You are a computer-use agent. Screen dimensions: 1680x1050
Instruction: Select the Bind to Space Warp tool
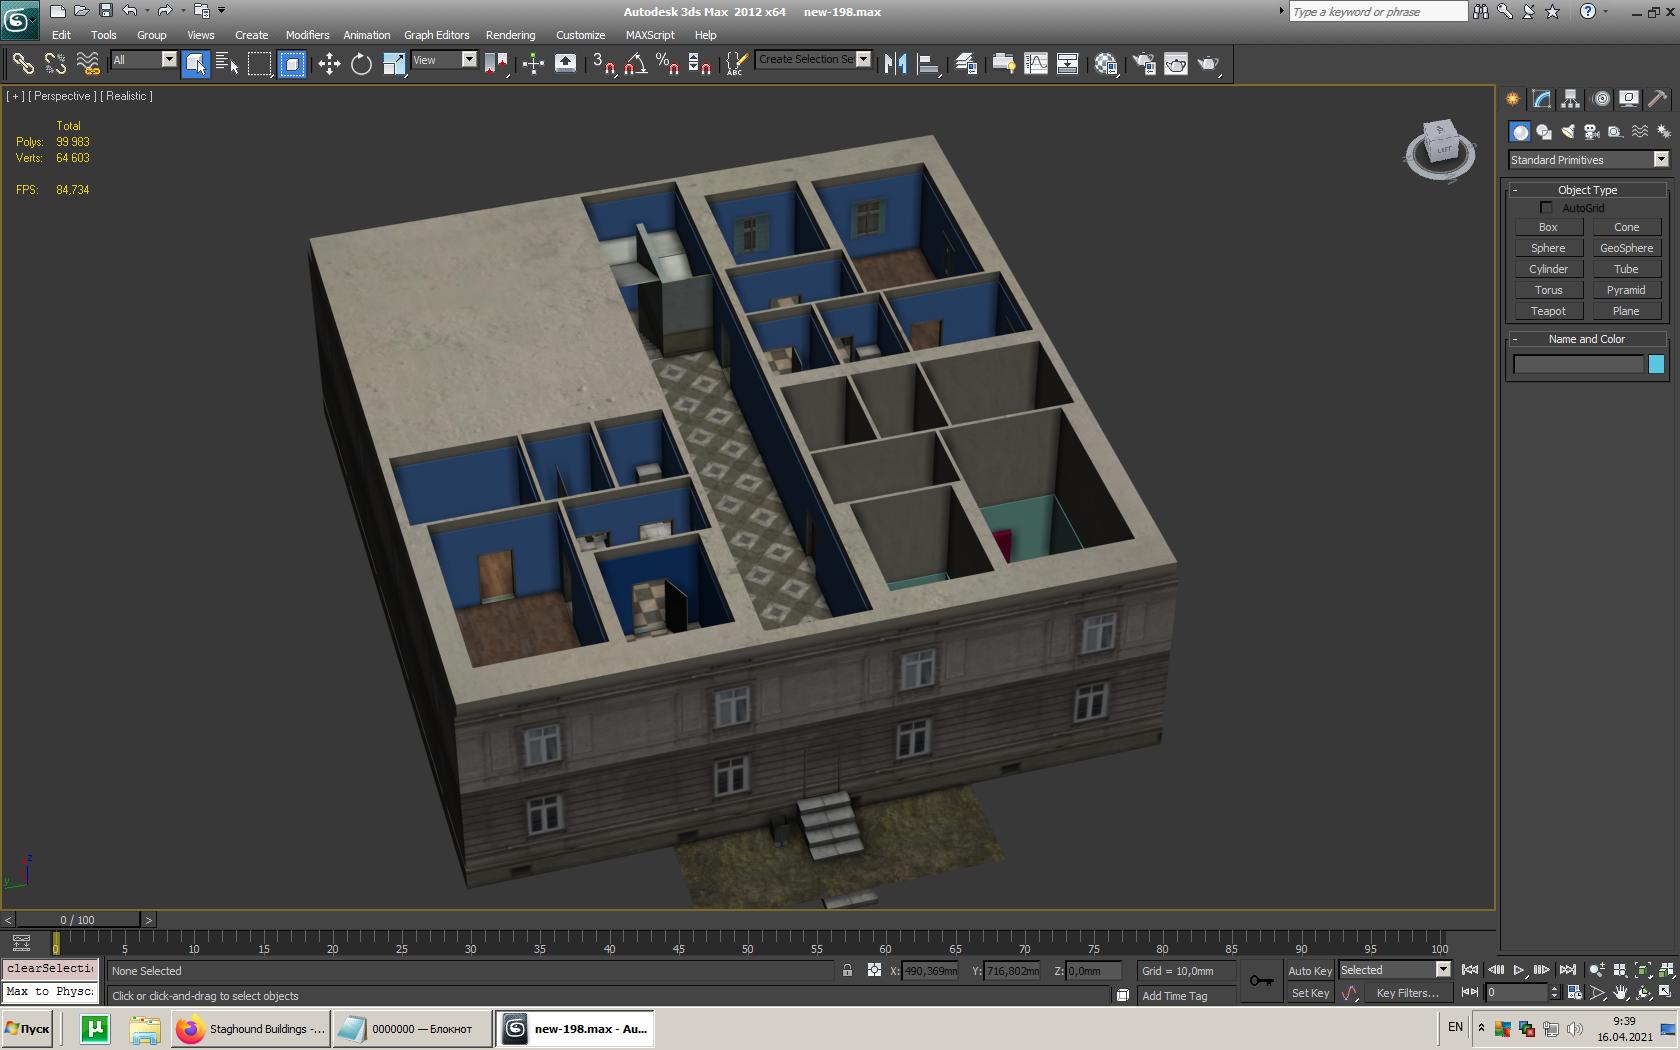[88, 64]
